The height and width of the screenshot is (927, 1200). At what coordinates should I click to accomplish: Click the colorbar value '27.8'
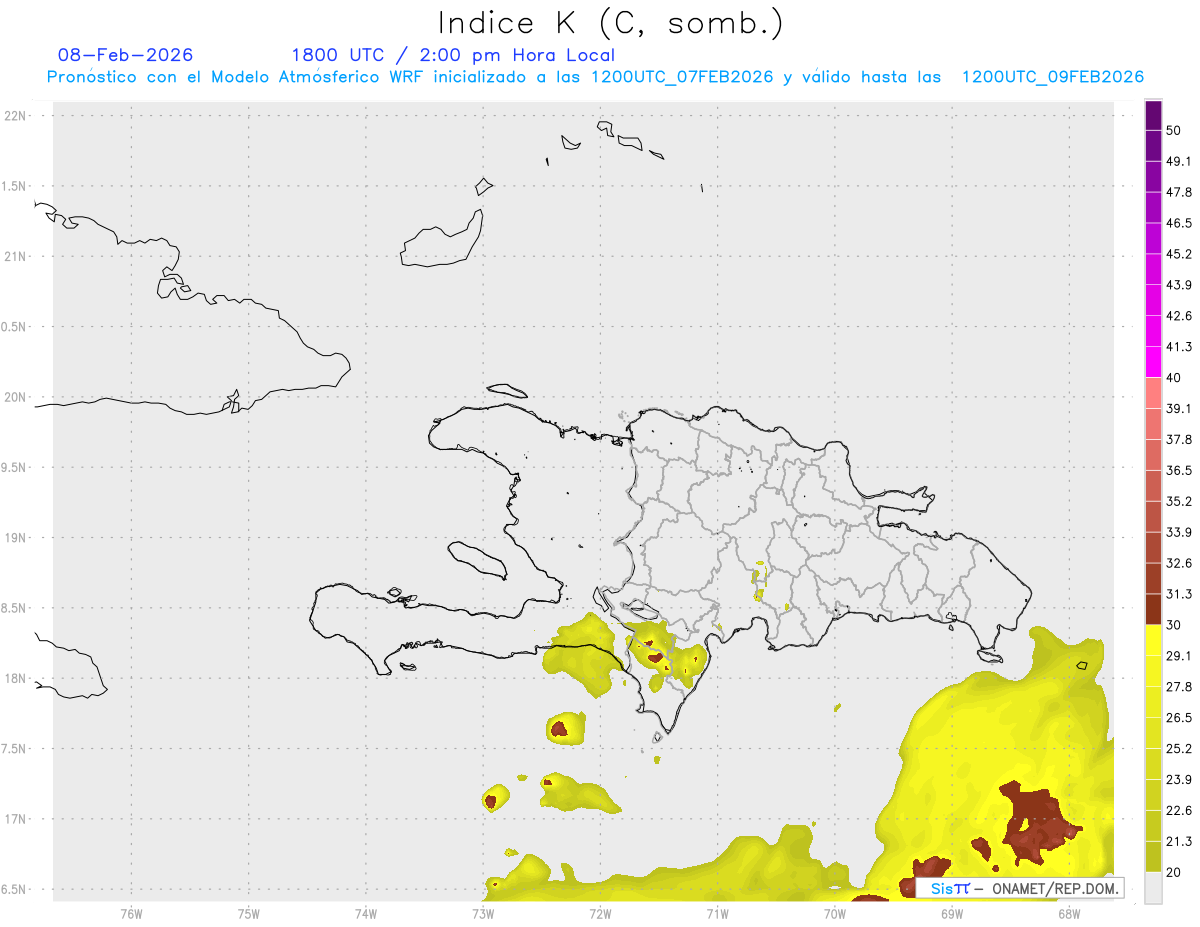[1179, 687]
